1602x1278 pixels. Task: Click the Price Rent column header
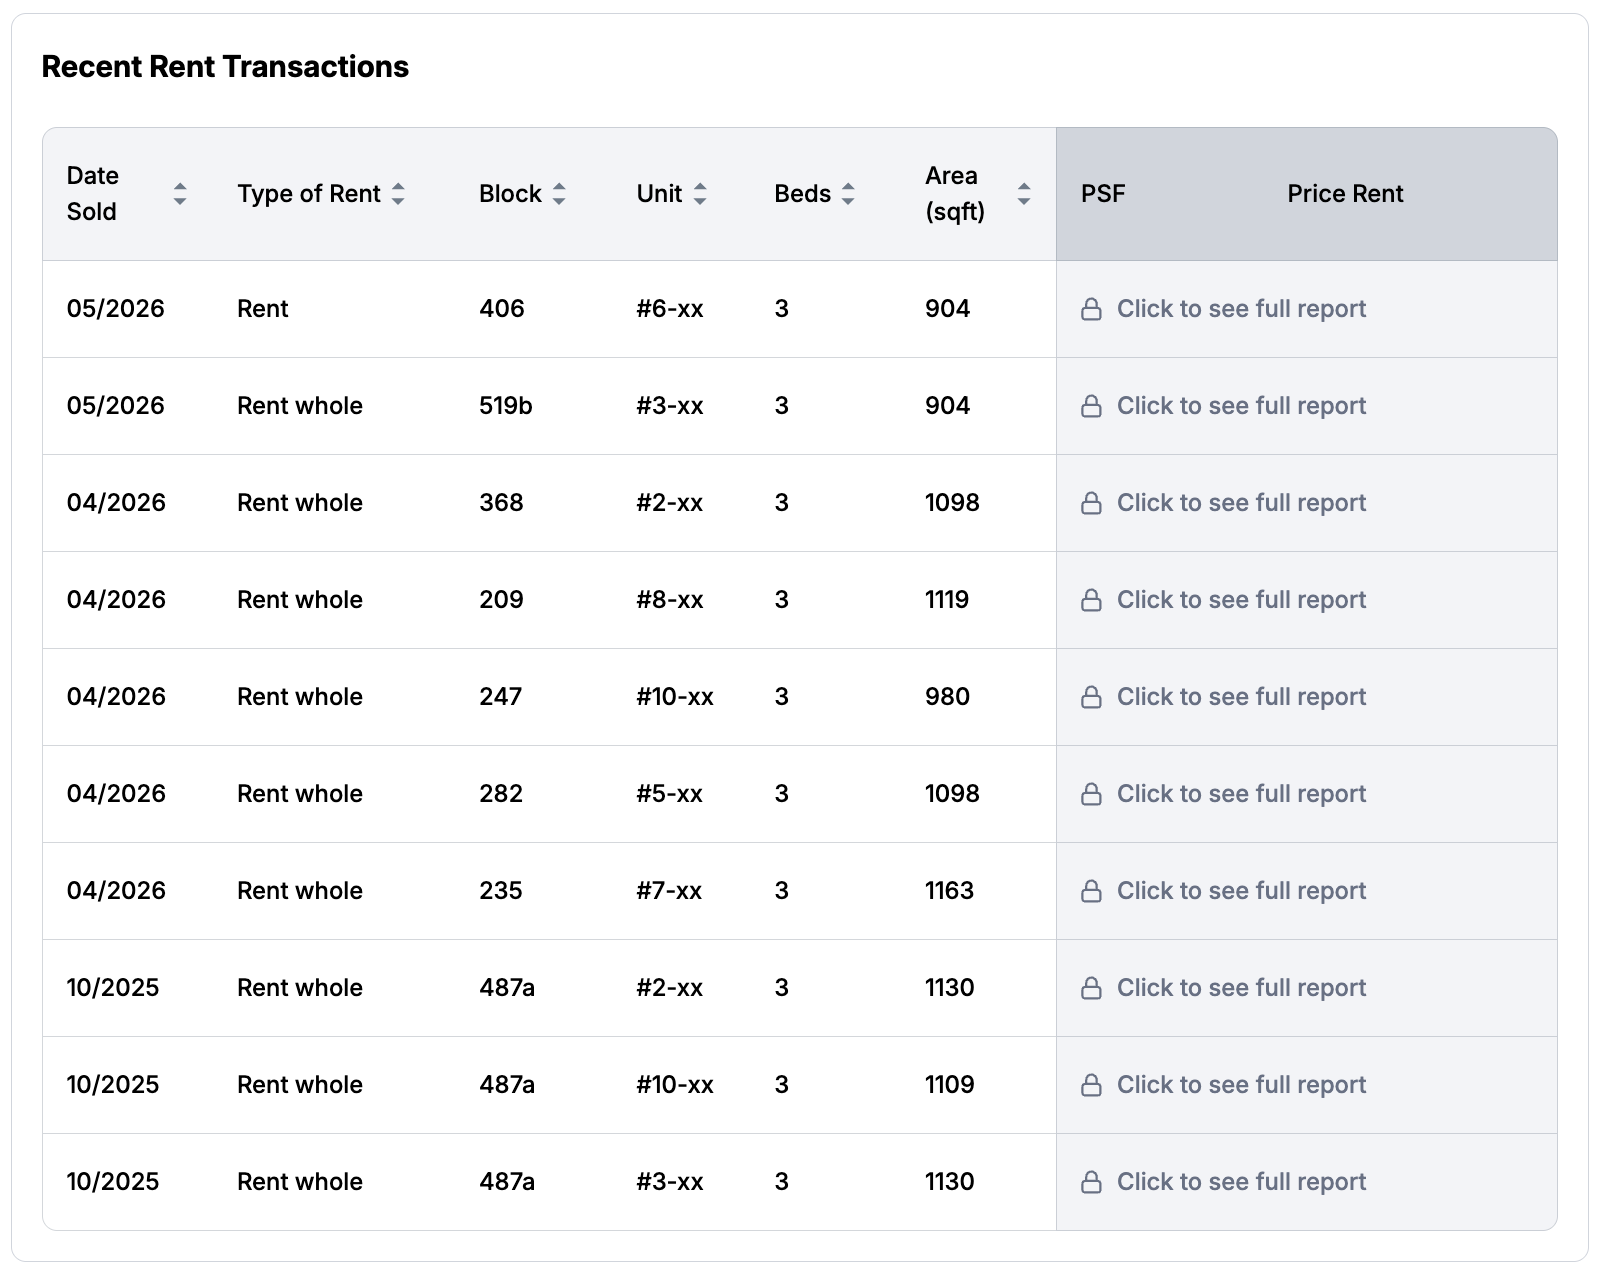pos(1345,194)
